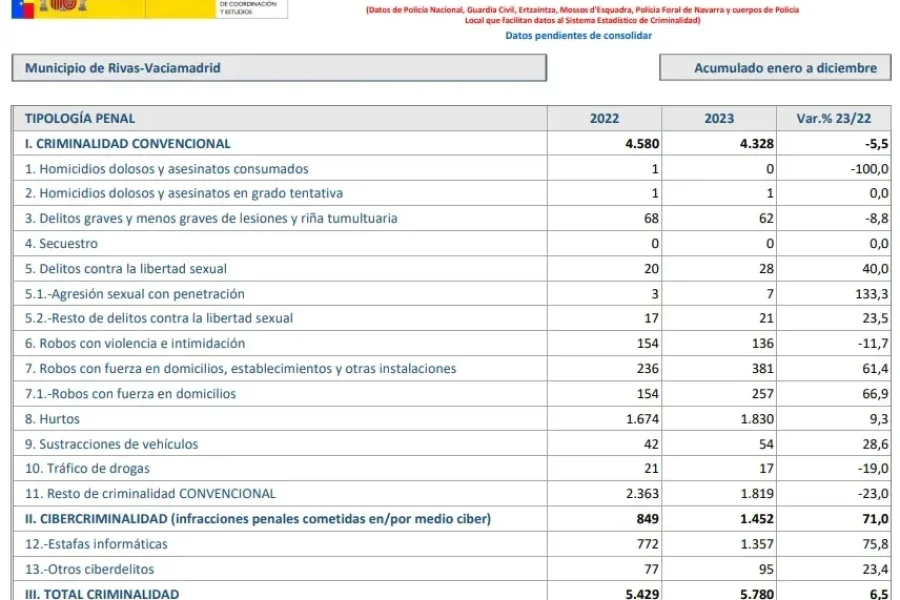Click the 12.-Estafas informáticas row label
900x600 pixels.
(x=96, y=544)
